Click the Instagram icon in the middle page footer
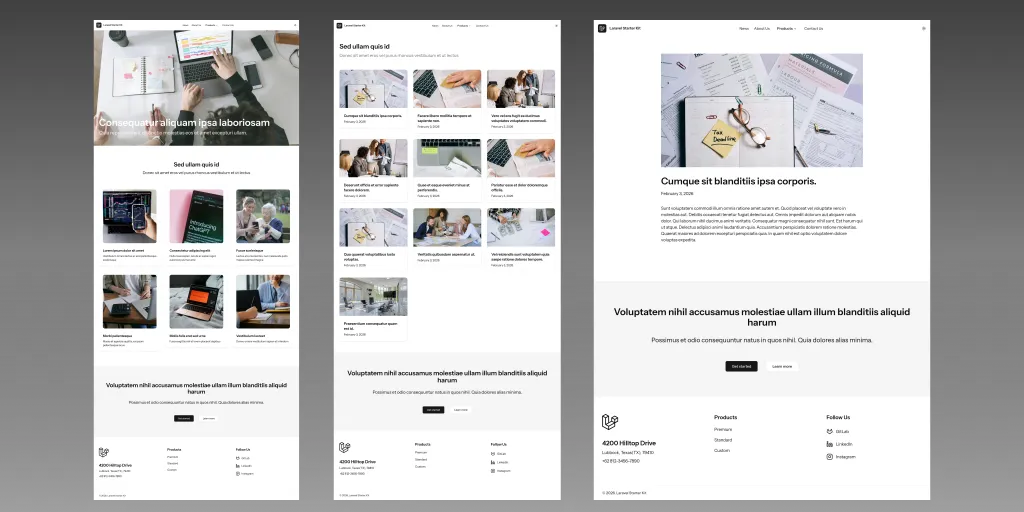Viewport: 1024px width, 512px height. pos(493,471)
